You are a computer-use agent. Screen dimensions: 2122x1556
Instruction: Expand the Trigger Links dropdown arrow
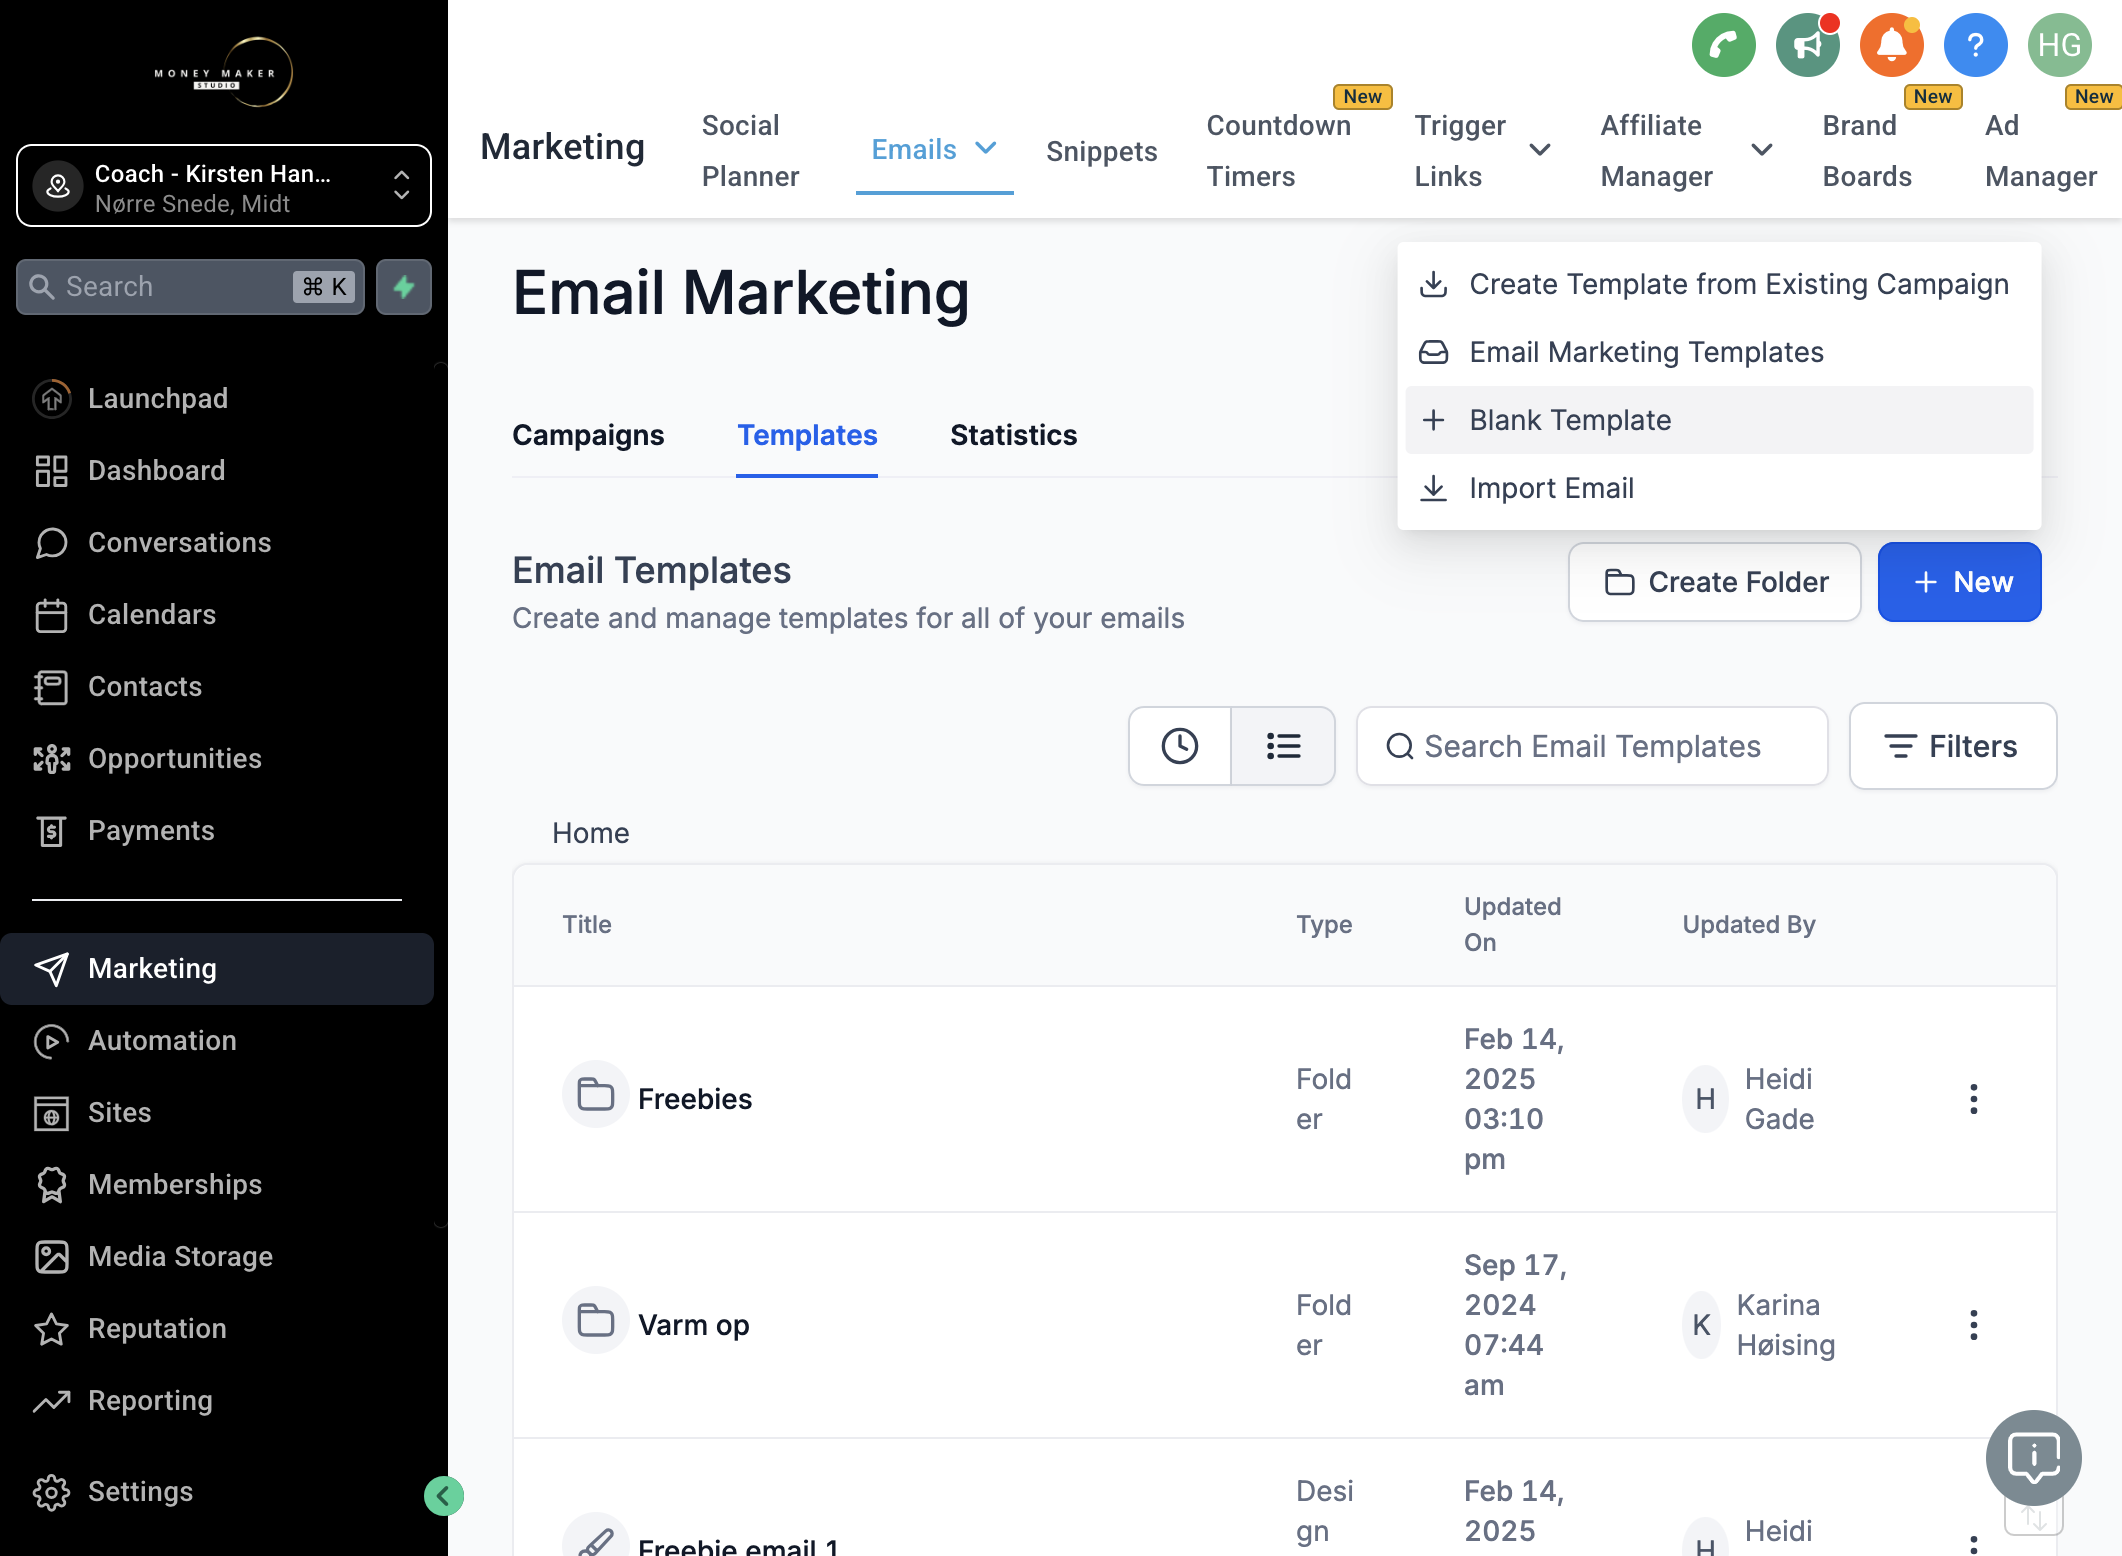(1540, 150)
